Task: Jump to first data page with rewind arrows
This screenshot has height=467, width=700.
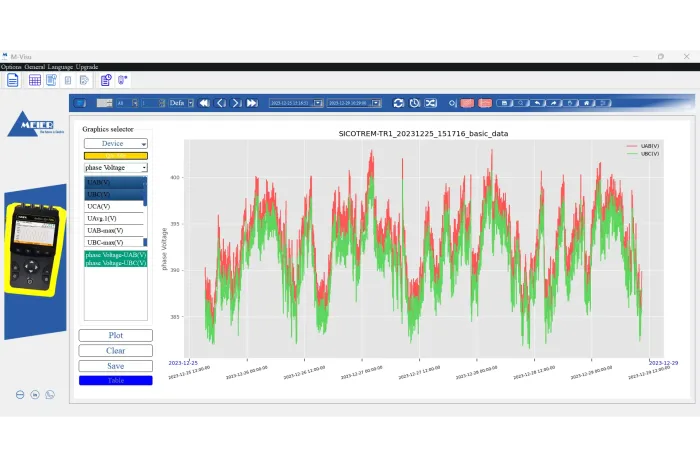Action: tap(204, 103)
